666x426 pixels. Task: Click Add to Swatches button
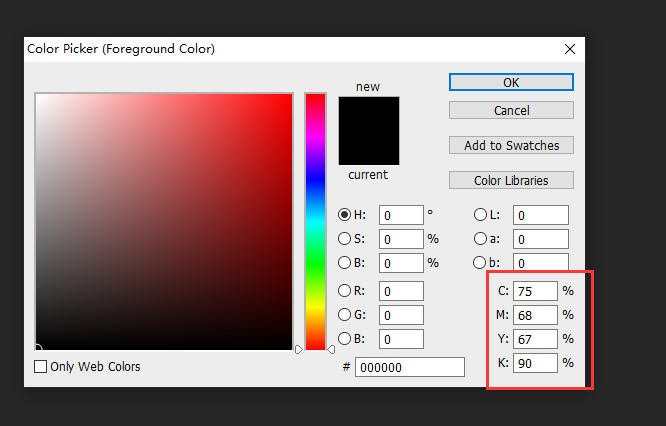click(x=511, y=145)
